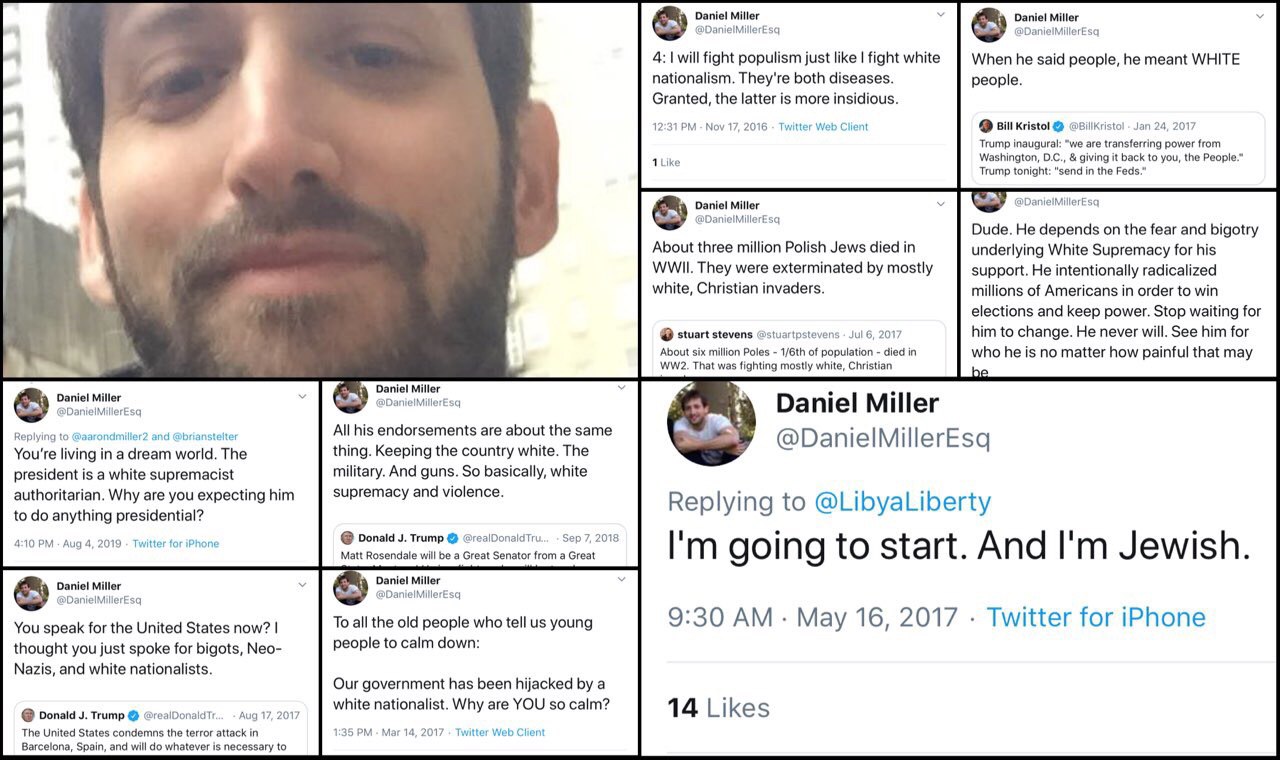The height and width of the screenshot is (760, 1280).
Task: Click Daniel Miller's avatar on the populism tweet
Action: coord(669,23)
